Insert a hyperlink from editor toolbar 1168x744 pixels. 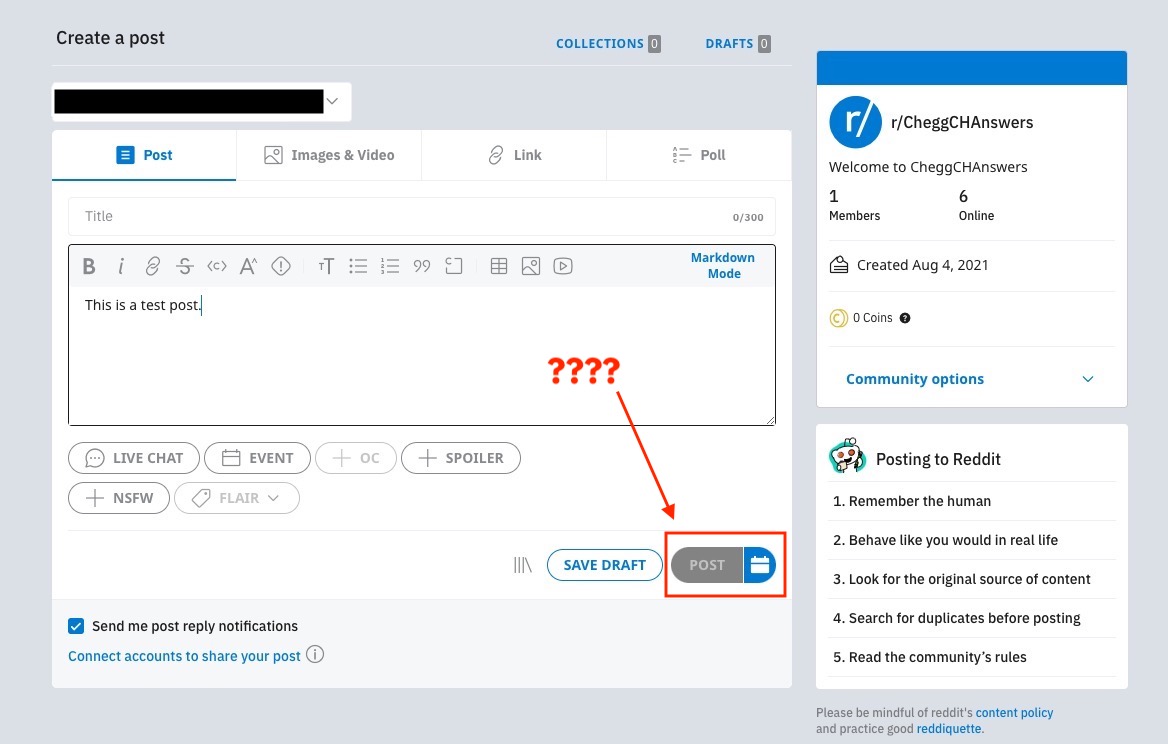[153, 266]
